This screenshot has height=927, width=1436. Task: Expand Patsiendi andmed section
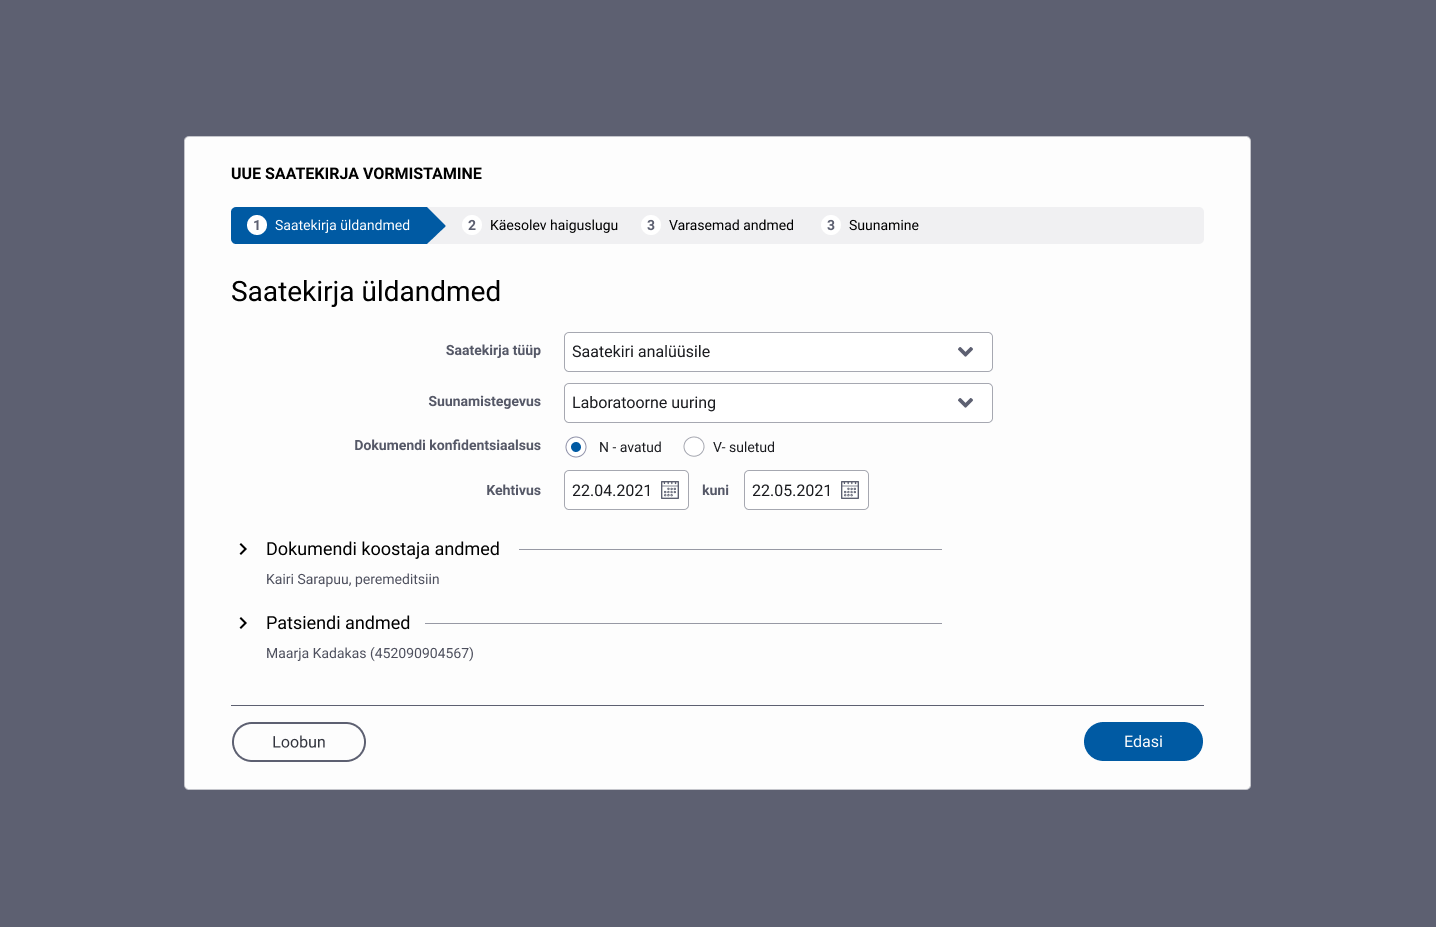tap(243, 623)
